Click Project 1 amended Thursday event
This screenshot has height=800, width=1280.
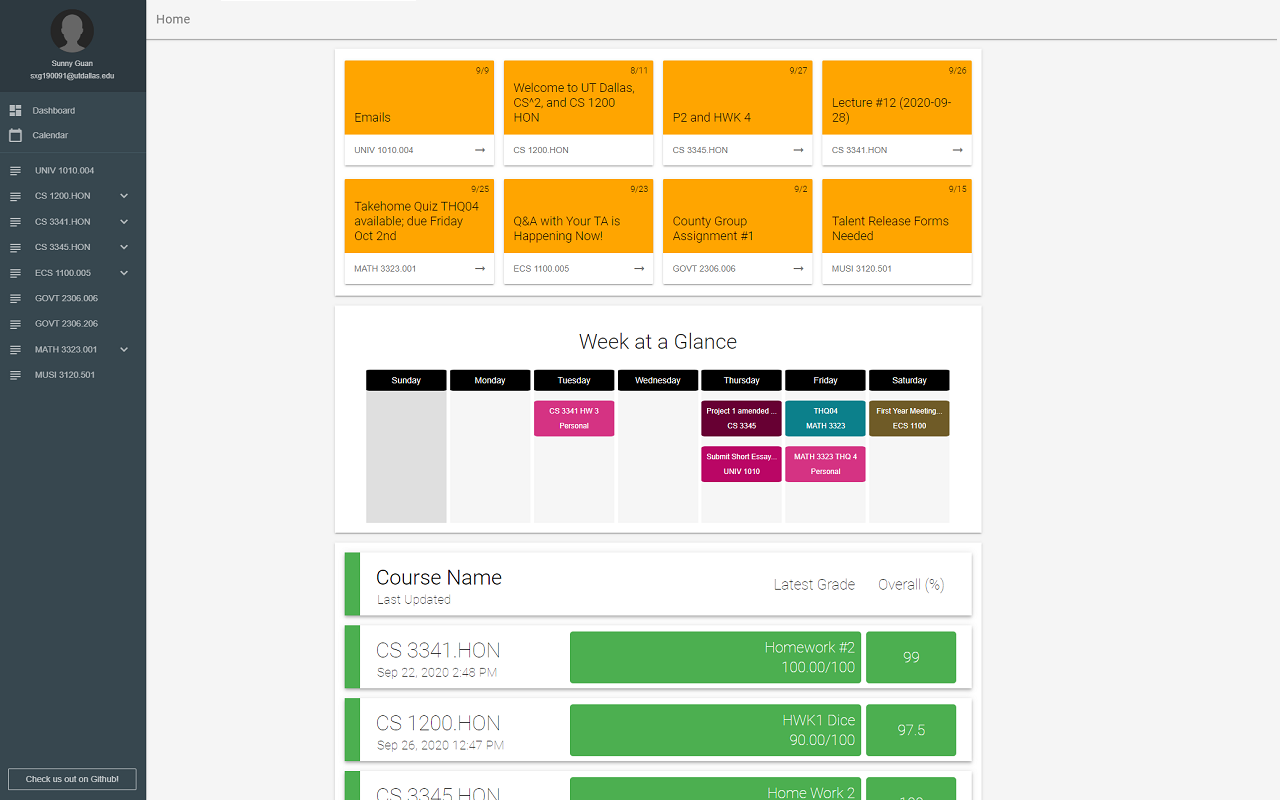[742, 418]
